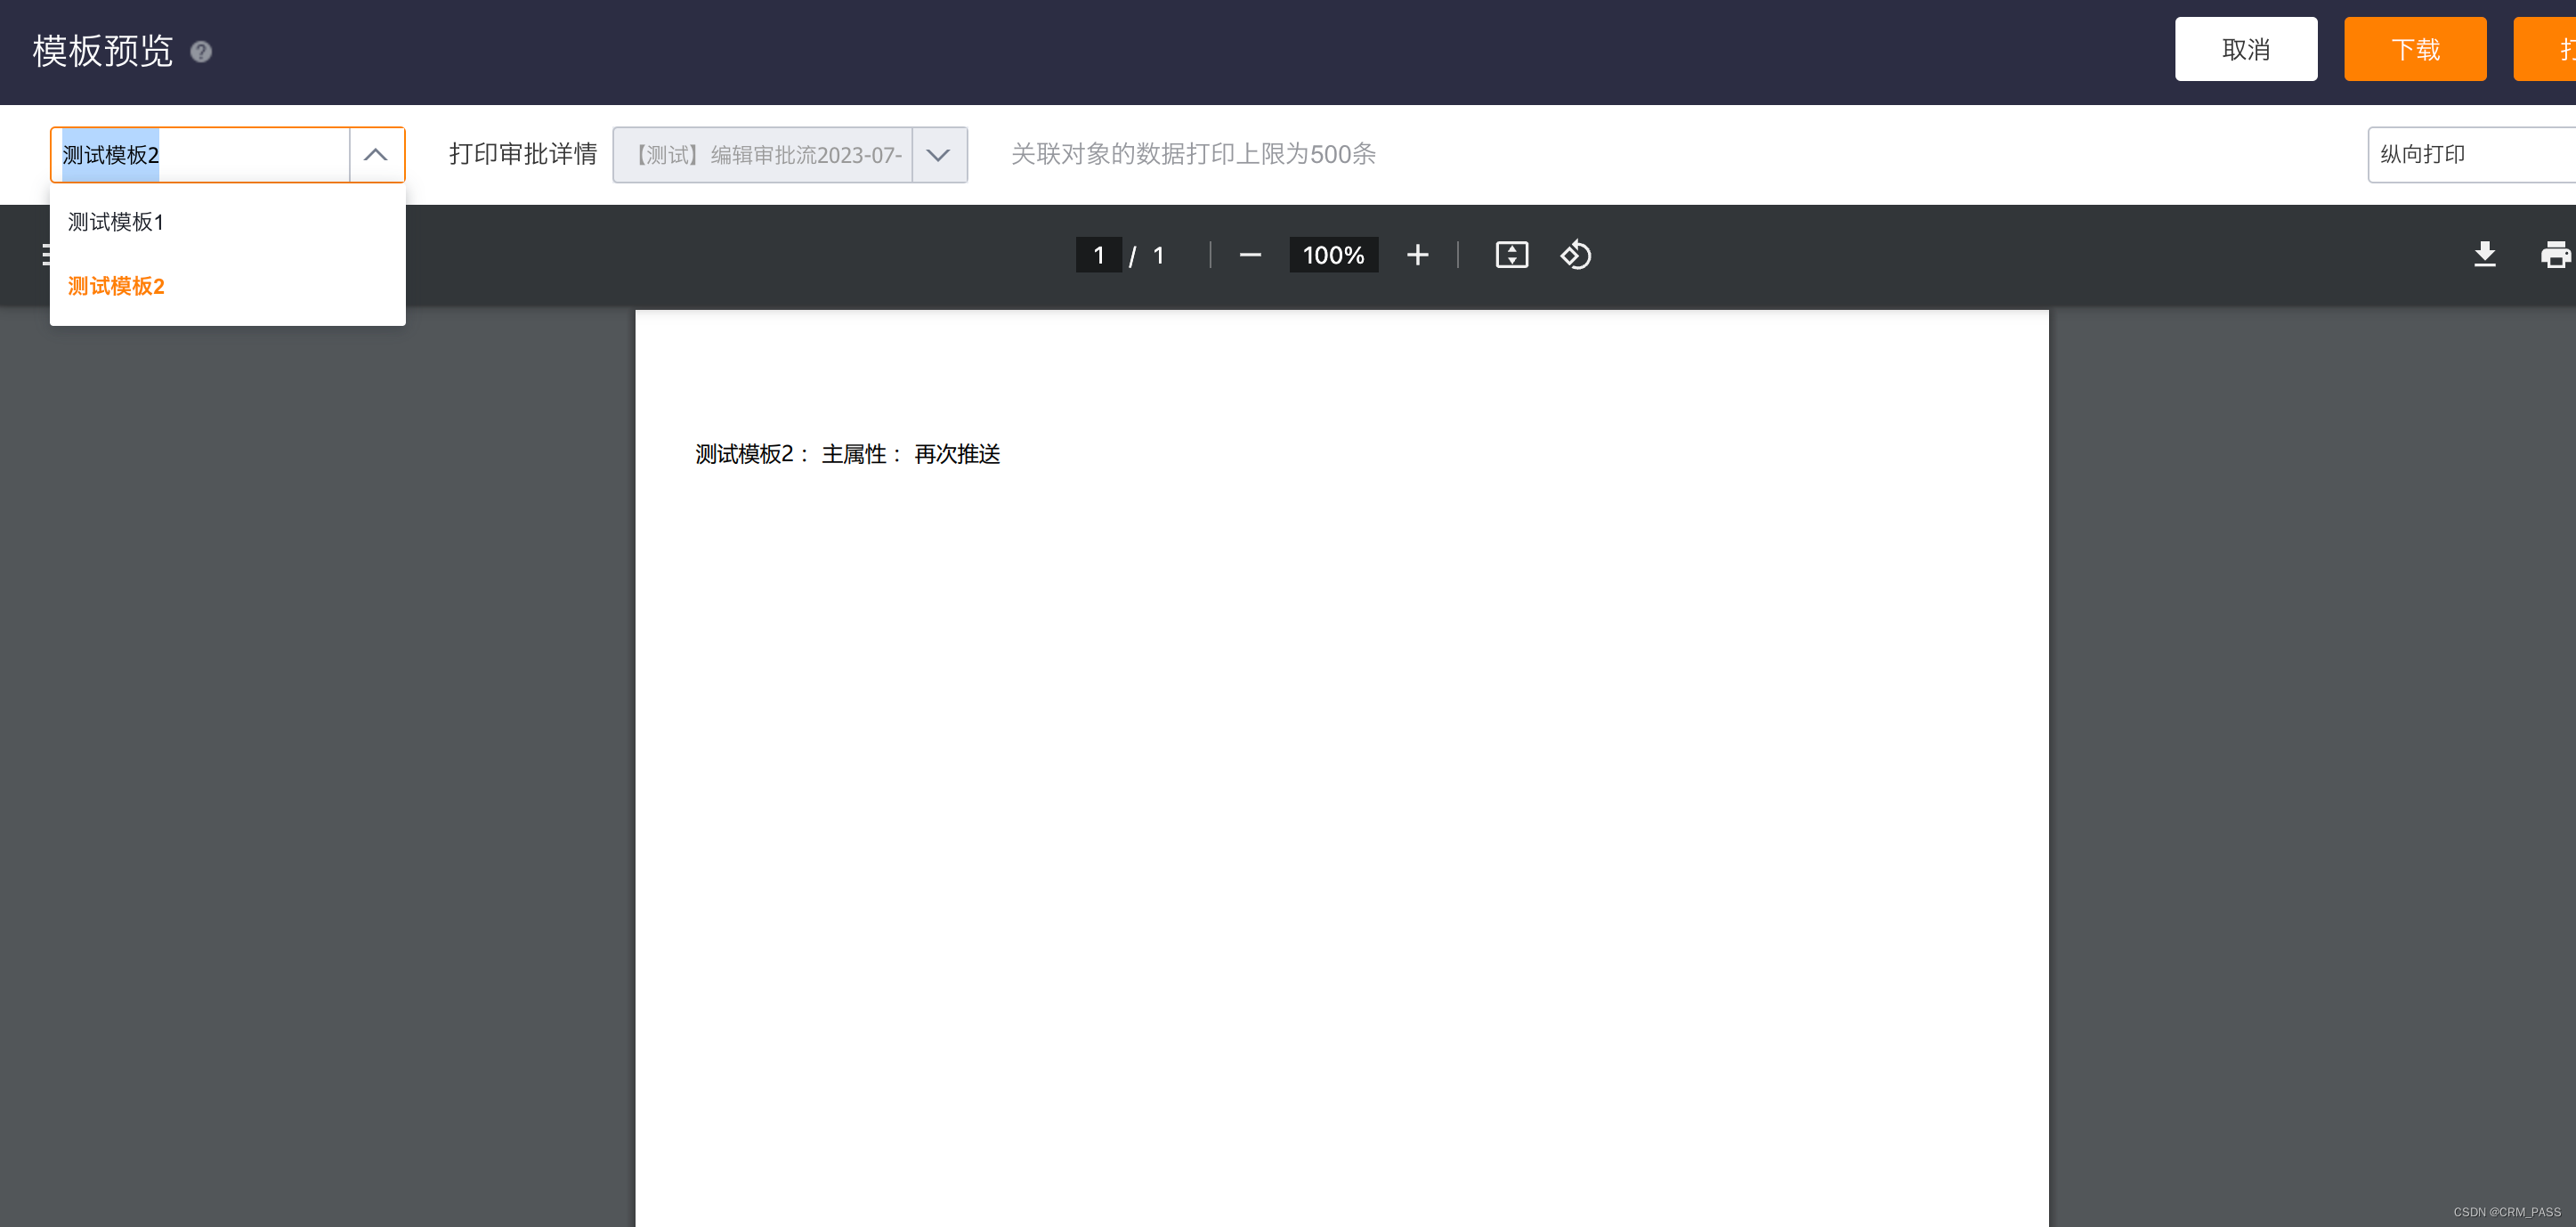This screenshot has width=2576, height=1227.
Task: Expand the approval flow dropdown arrow
Action: click(938, 155)
